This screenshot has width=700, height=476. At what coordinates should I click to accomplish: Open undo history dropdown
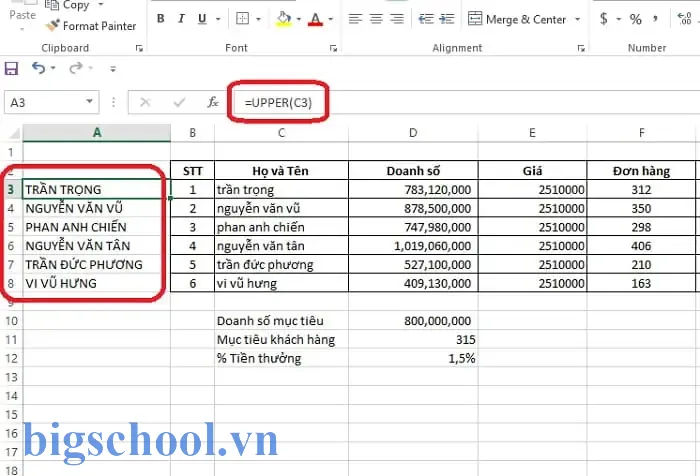(53, 68)
